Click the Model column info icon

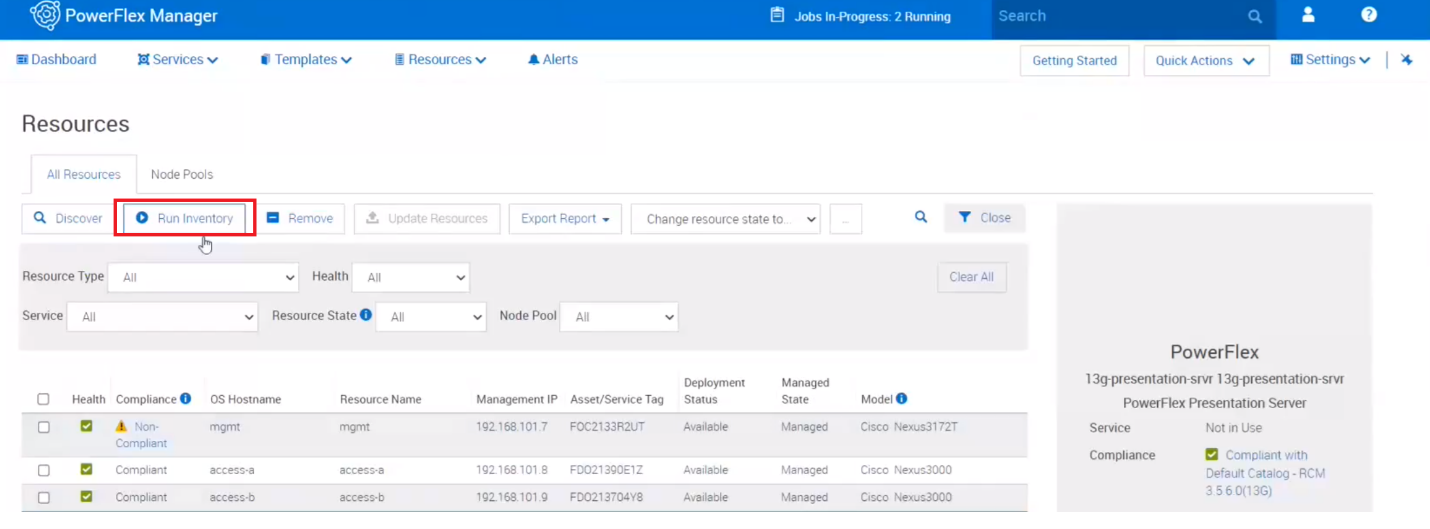click(901, 399)
